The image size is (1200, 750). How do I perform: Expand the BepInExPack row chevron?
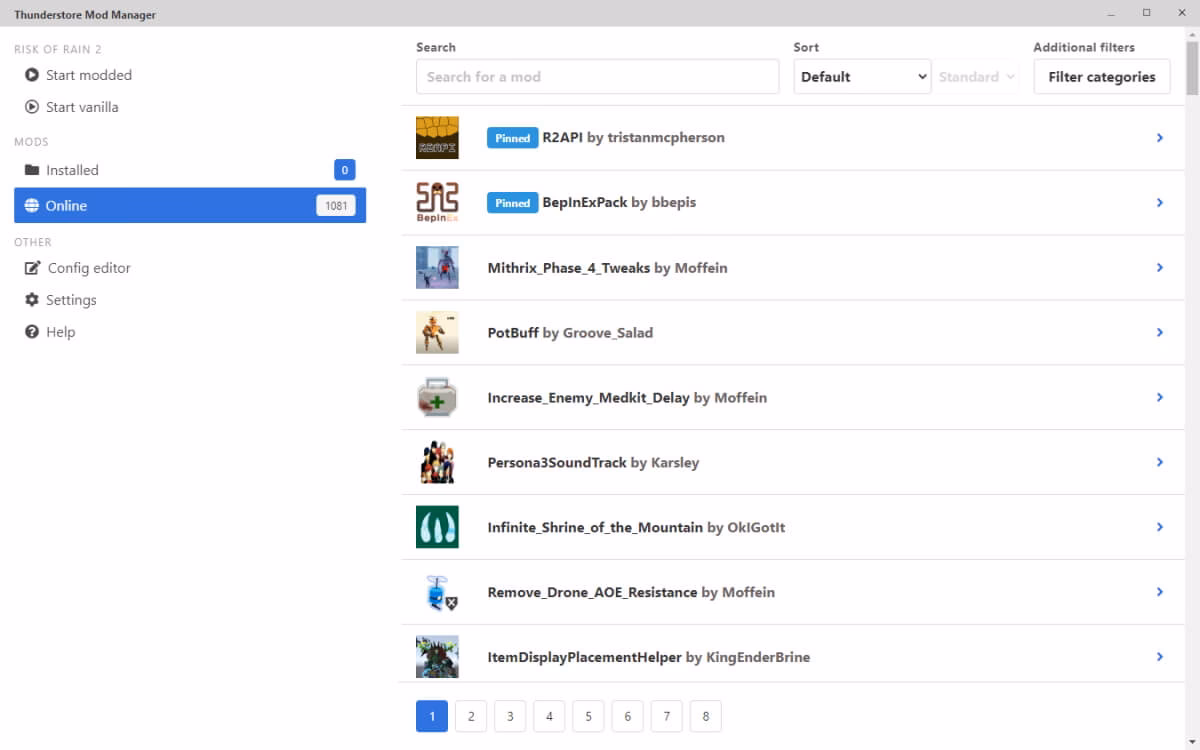click(1160, 203)
